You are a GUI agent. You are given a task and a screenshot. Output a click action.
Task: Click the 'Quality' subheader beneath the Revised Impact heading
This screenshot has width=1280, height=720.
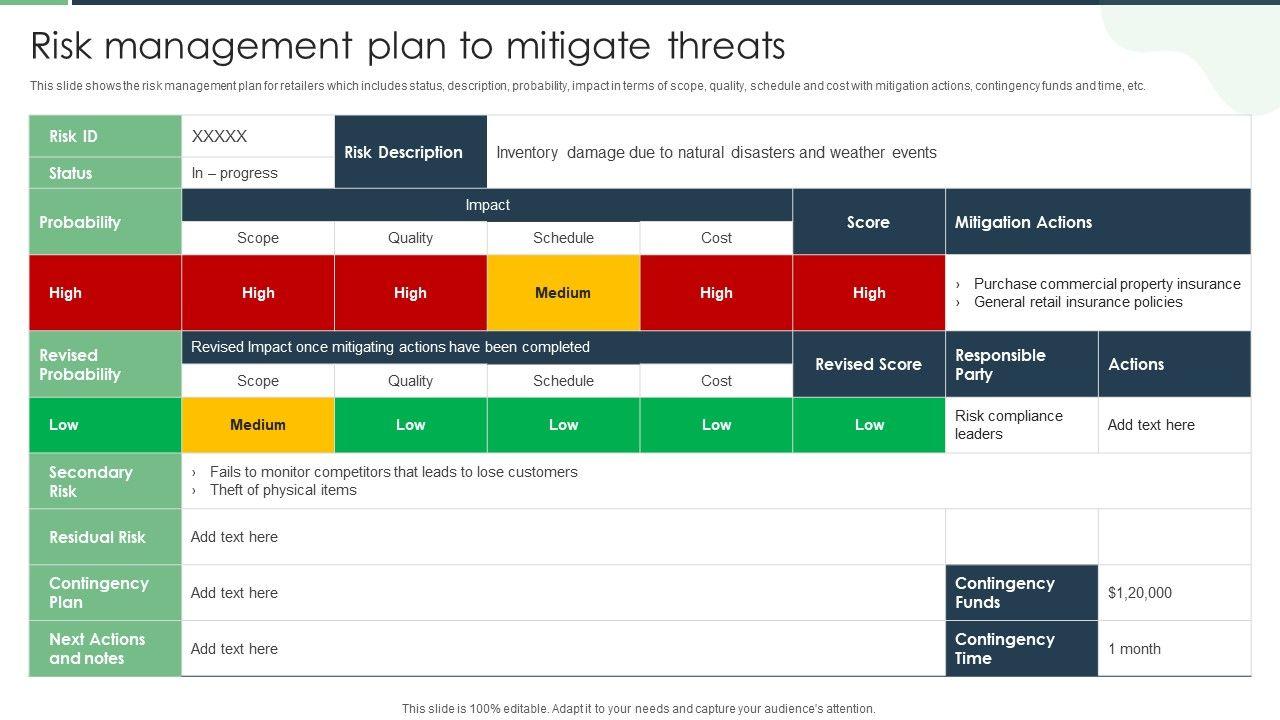(411, 381)
